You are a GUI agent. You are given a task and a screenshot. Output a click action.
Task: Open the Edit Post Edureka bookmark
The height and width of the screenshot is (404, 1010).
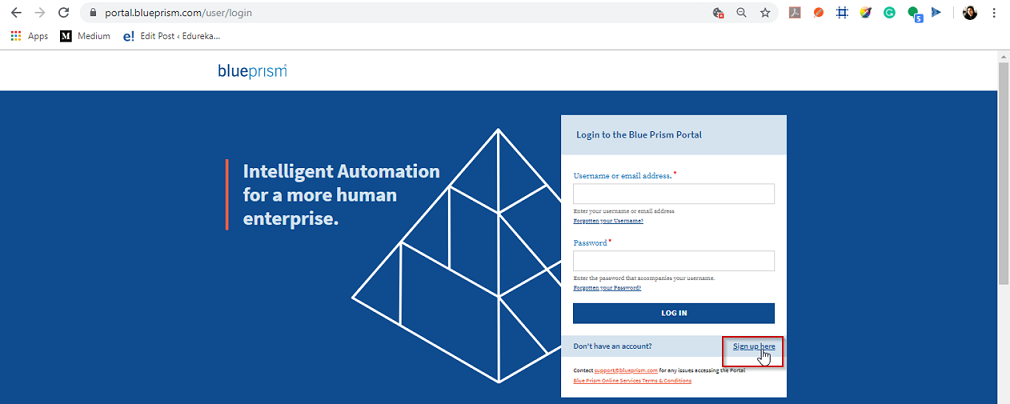[171, 36]
